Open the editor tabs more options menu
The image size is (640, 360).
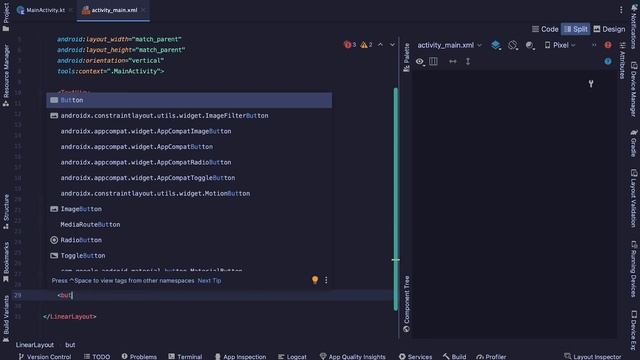click(621, 10)
